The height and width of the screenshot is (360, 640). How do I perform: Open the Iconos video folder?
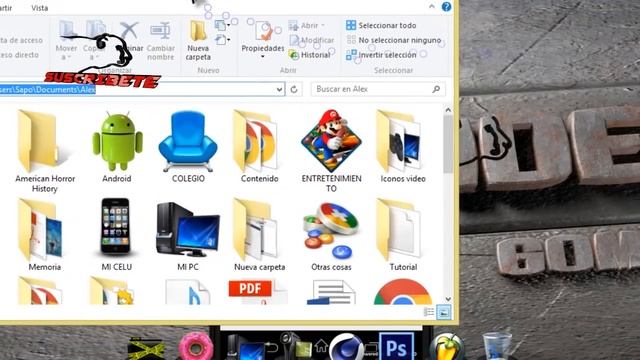pos(403,147)
